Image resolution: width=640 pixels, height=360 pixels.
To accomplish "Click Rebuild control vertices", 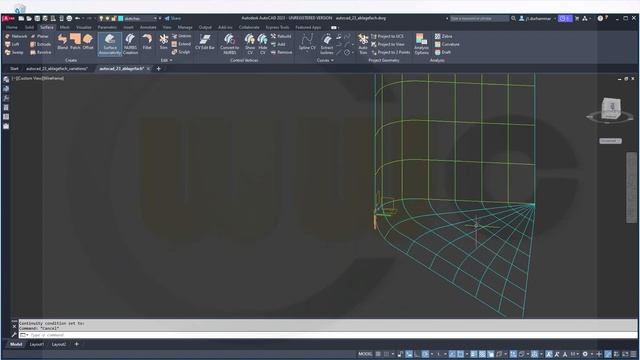I will [x=281, y=36].
